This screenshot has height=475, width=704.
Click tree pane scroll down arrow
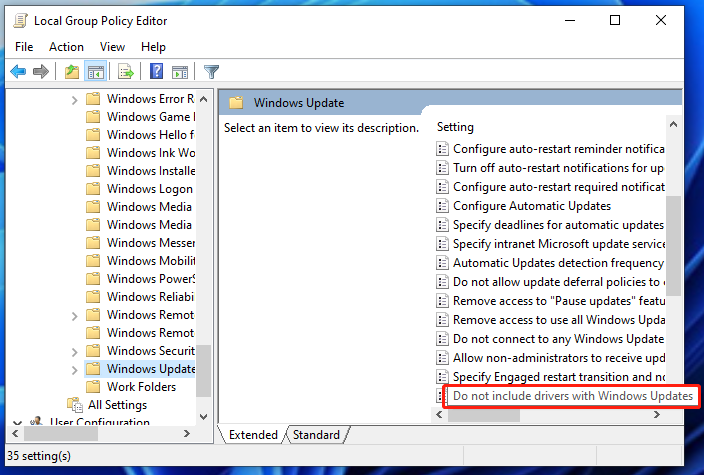pos(203,417)
